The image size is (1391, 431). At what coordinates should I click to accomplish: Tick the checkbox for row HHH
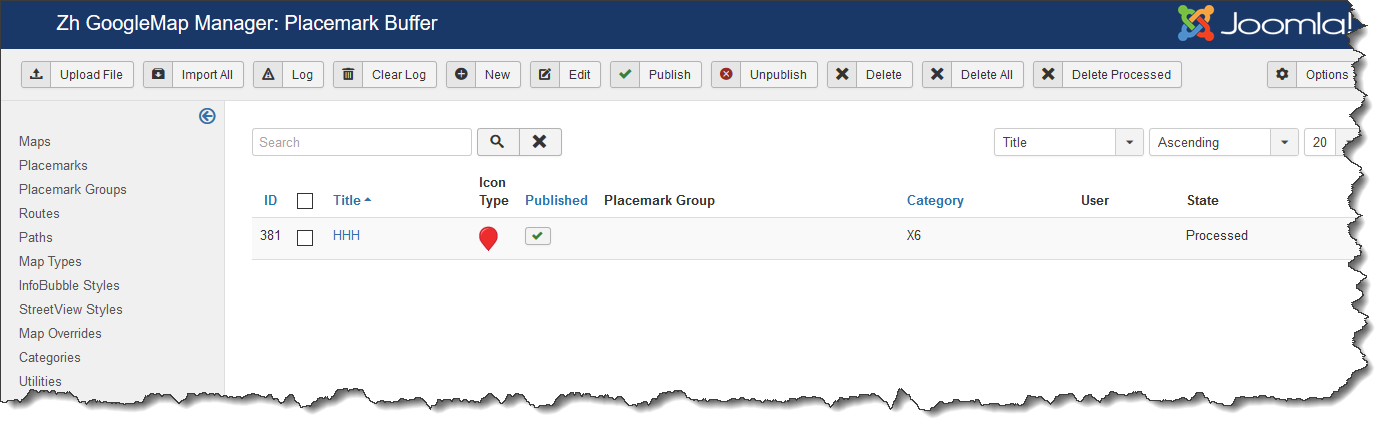[x=305, y=237]
